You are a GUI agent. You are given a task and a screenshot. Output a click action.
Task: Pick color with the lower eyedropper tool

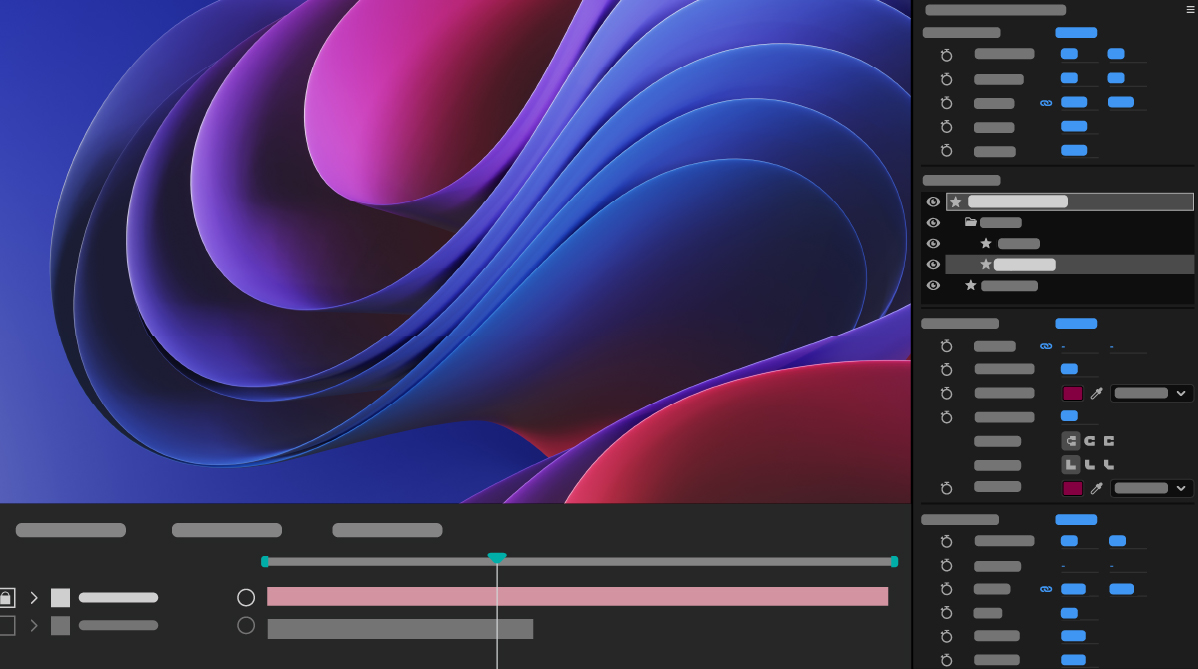(1096, 488)
